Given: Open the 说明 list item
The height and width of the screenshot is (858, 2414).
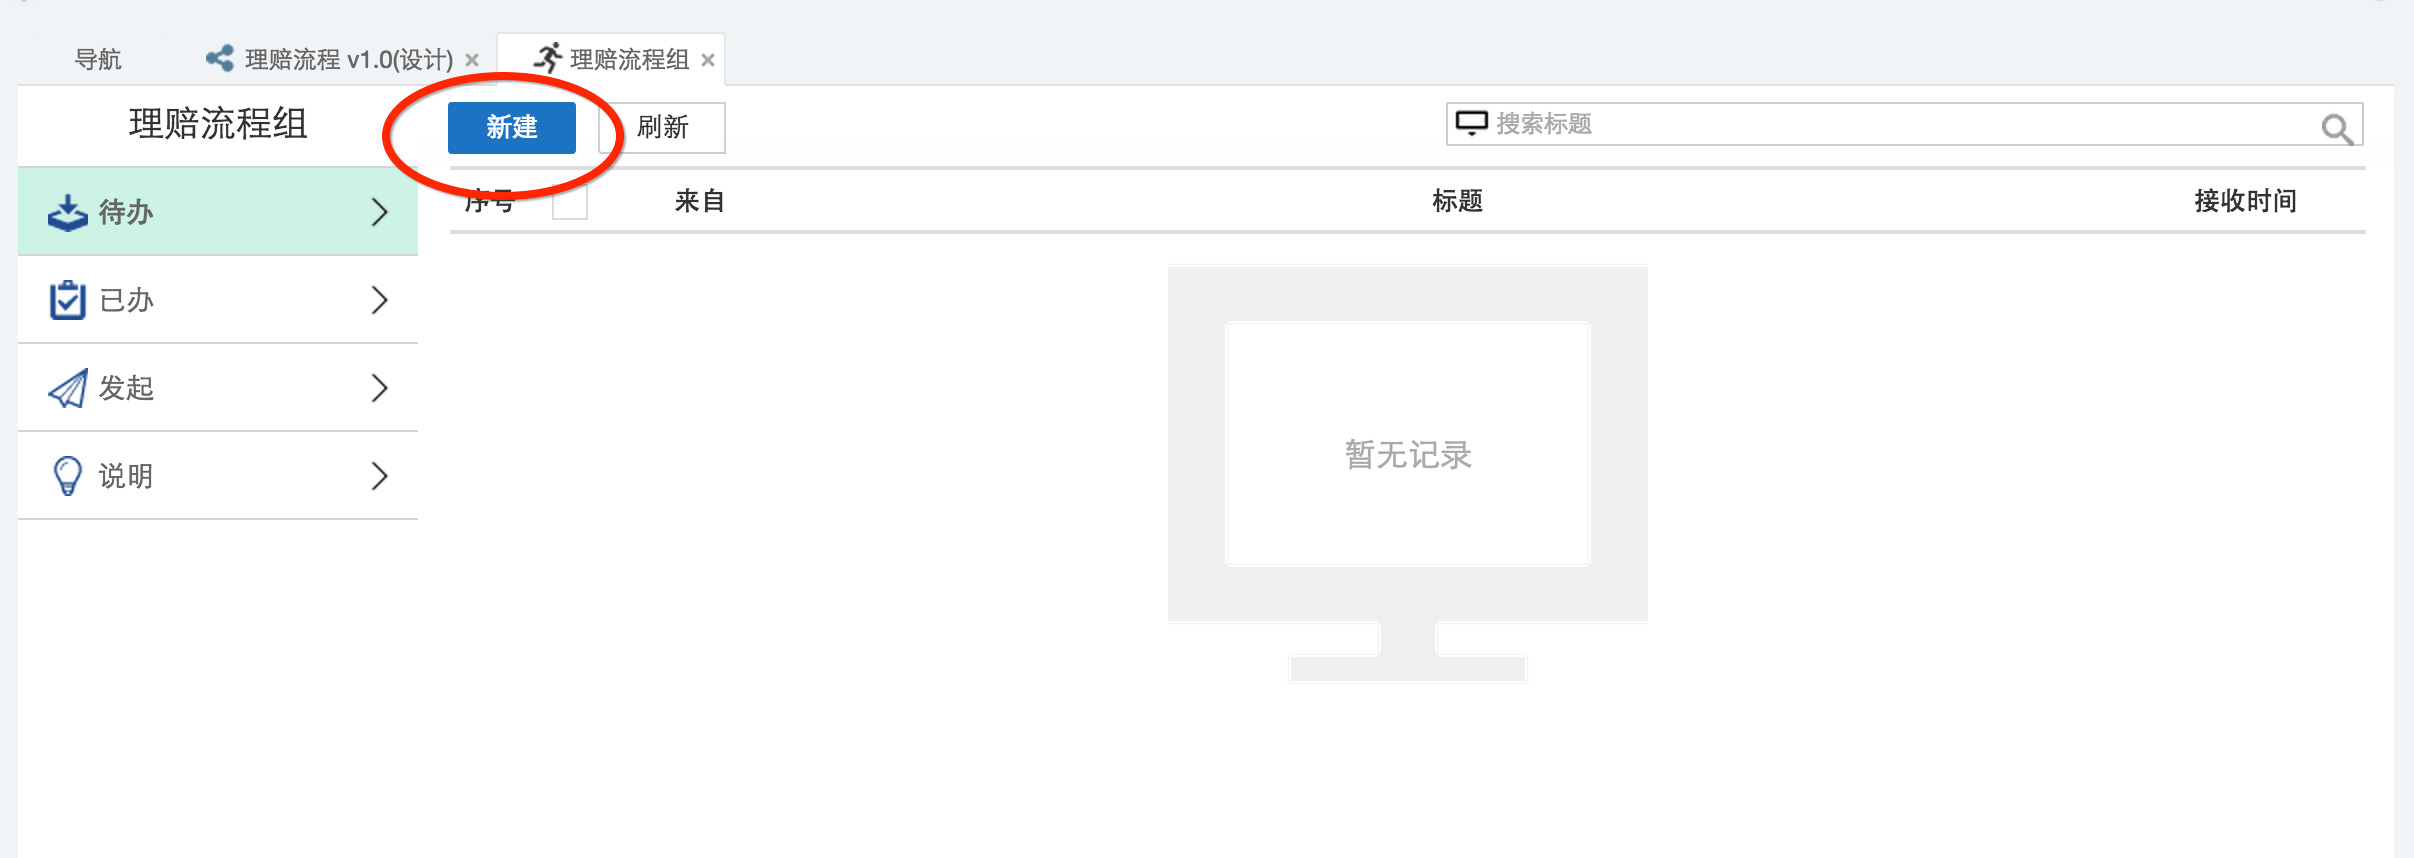Looking at the screenshot, I should 218,476.
